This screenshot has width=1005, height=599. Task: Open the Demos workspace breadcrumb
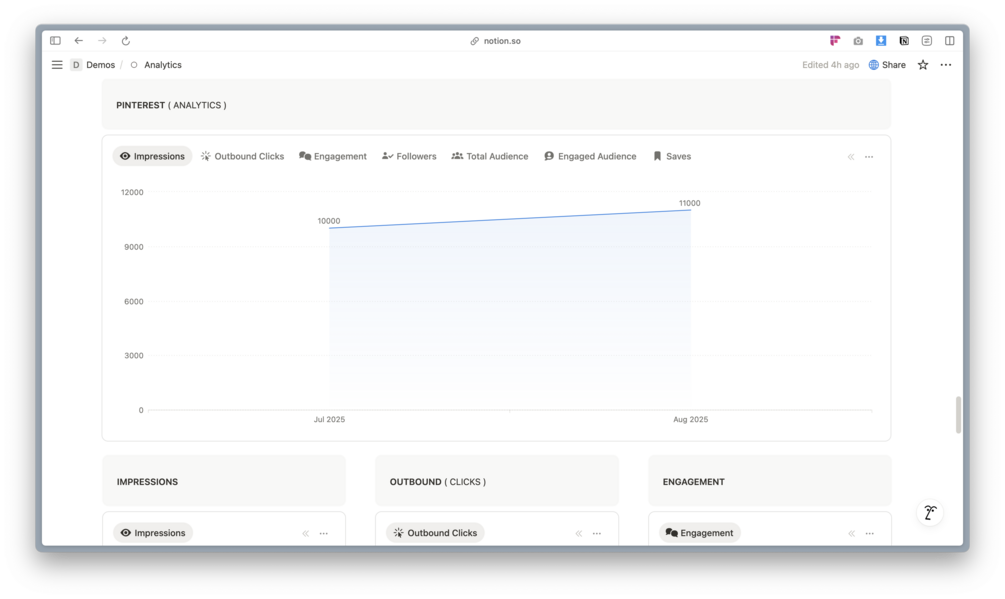(x=93, y=65)
